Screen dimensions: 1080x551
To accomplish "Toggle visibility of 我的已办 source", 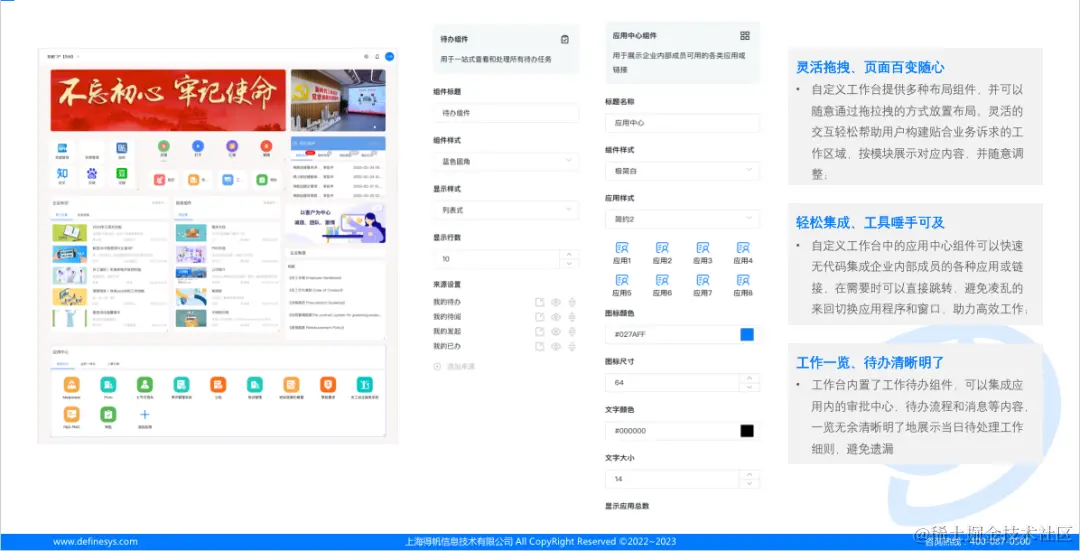I will pyautogui.click(x=556, y=346).
